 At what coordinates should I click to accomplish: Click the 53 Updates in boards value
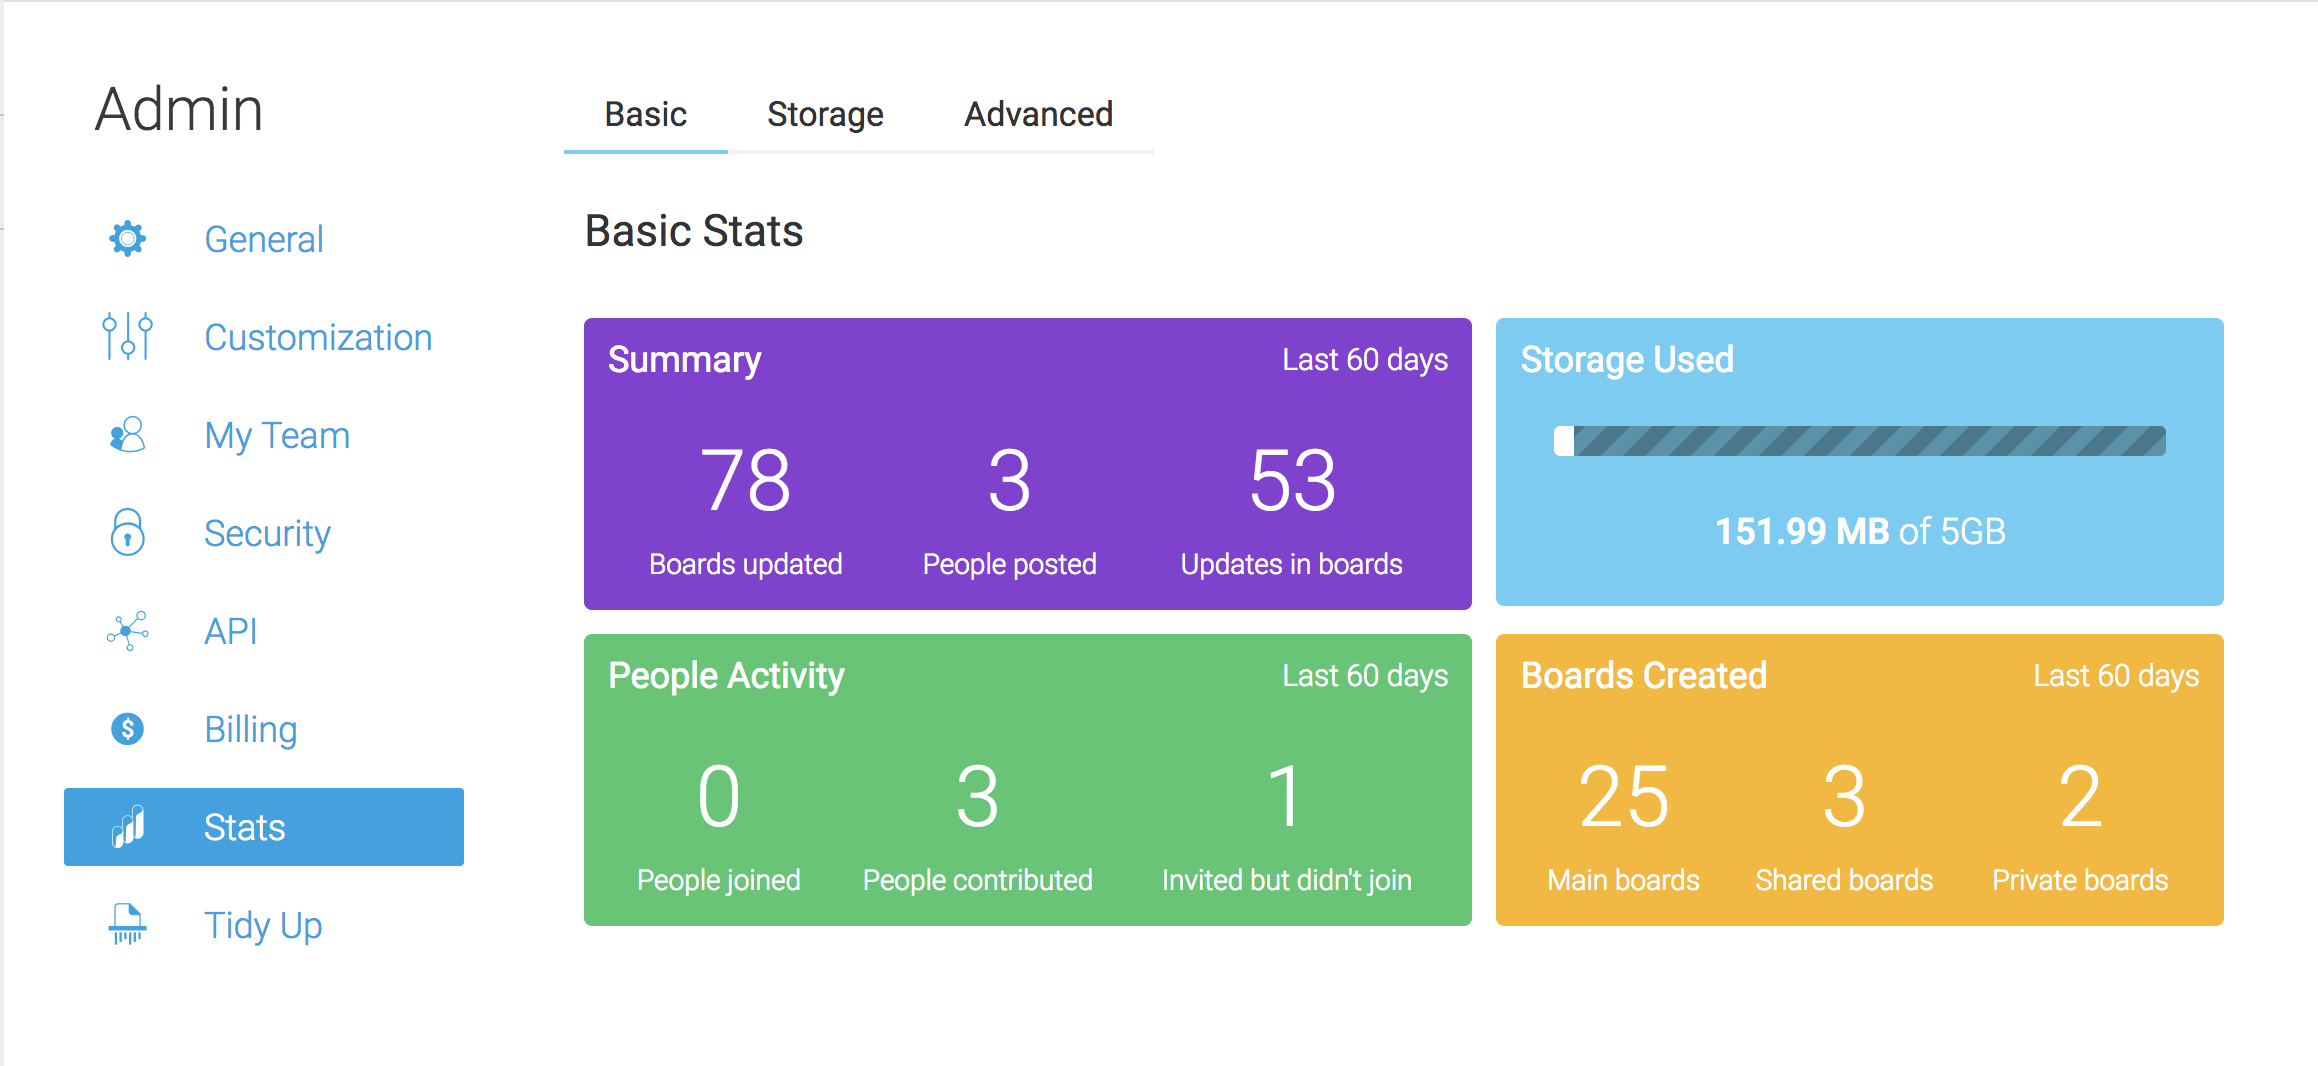pos(1292,481)
